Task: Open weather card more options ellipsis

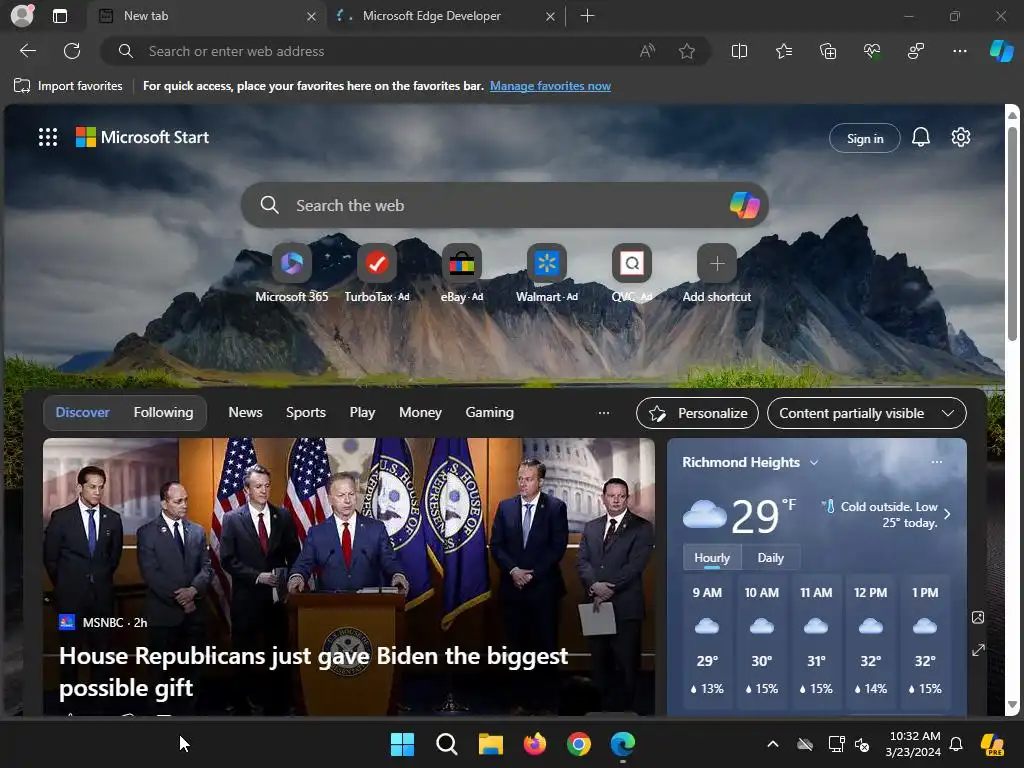Action: (936, 462)
